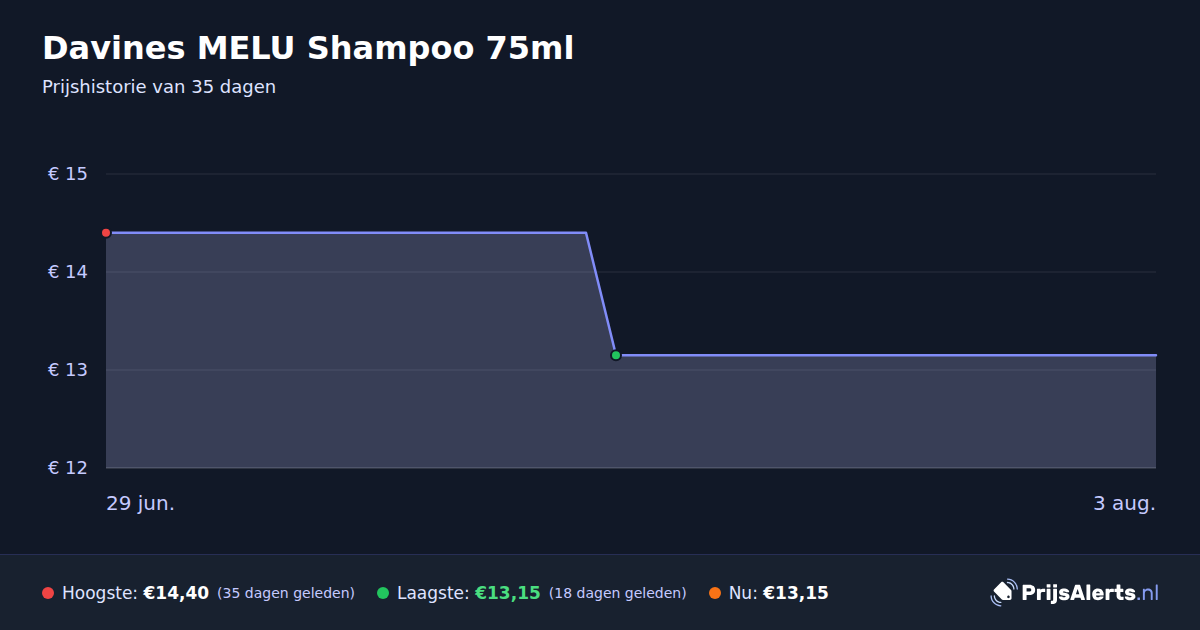Screen dimensions: 1200x630
Task: Click the € 14 axis label
Action: (x=68, y=272)
